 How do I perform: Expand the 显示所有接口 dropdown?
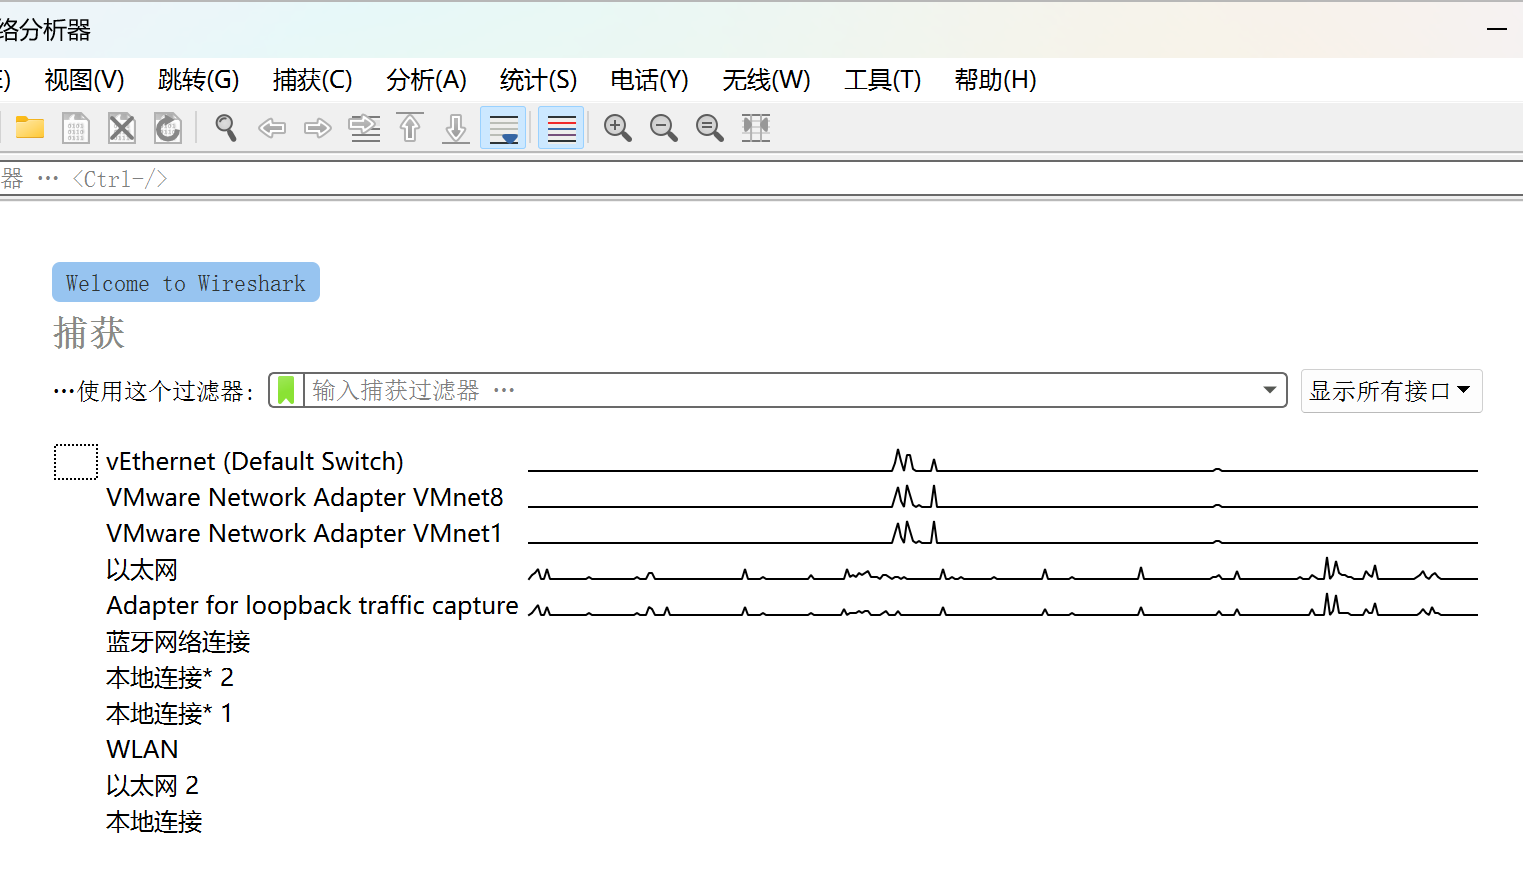1390,391
